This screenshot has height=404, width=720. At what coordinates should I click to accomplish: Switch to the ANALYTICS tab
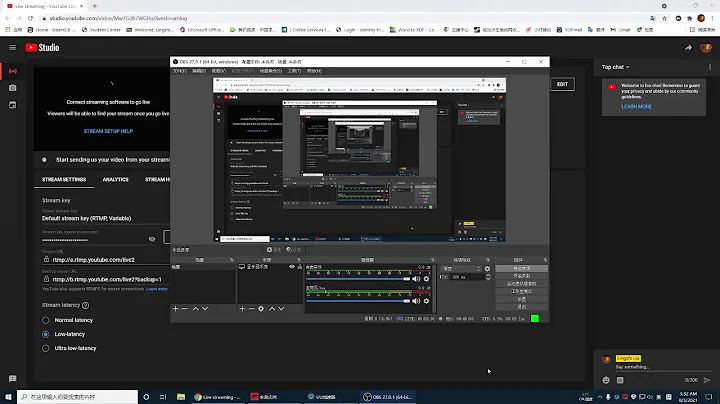(116, 180)
